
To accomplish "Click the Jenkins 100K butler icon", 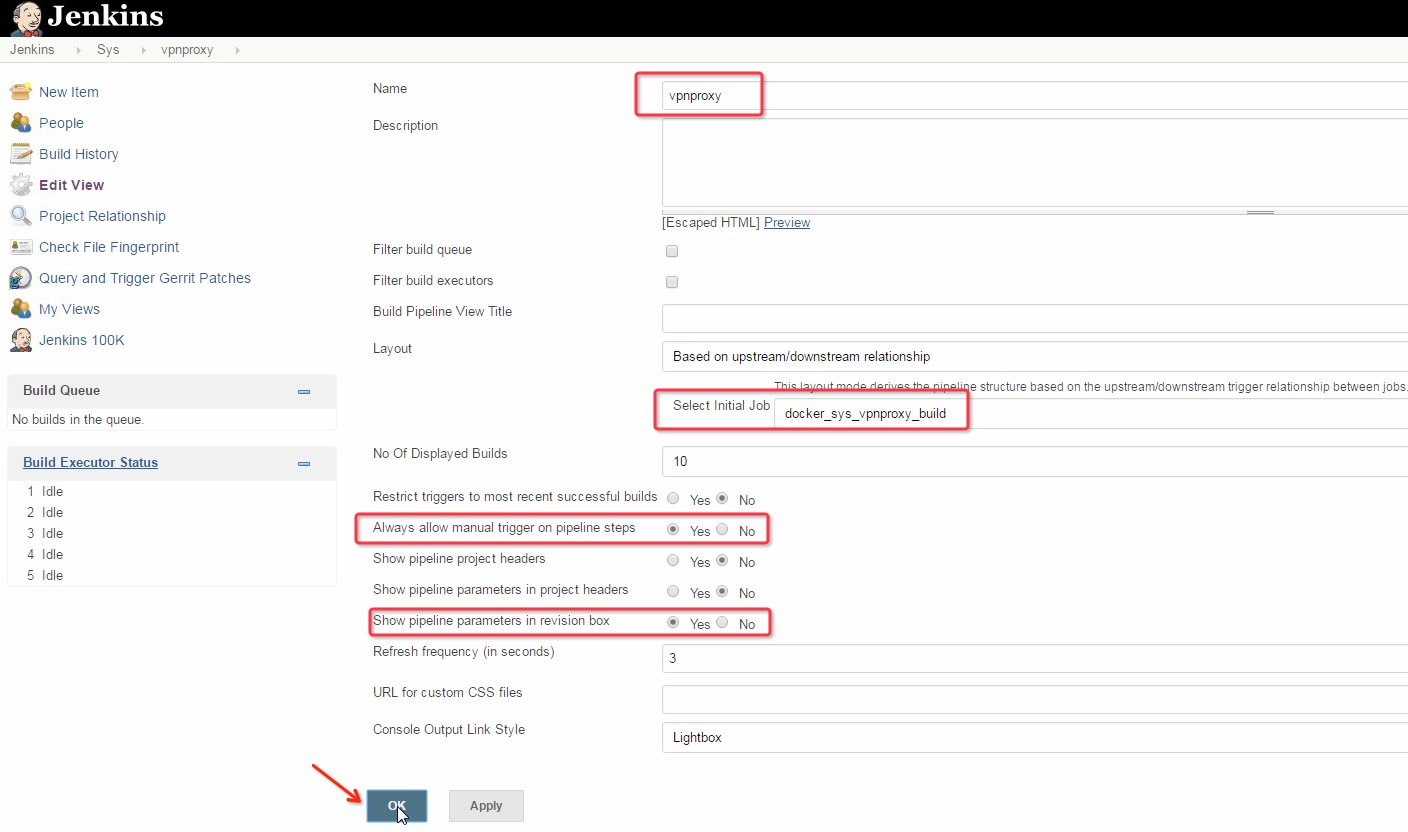I will (x=21, y=340).
